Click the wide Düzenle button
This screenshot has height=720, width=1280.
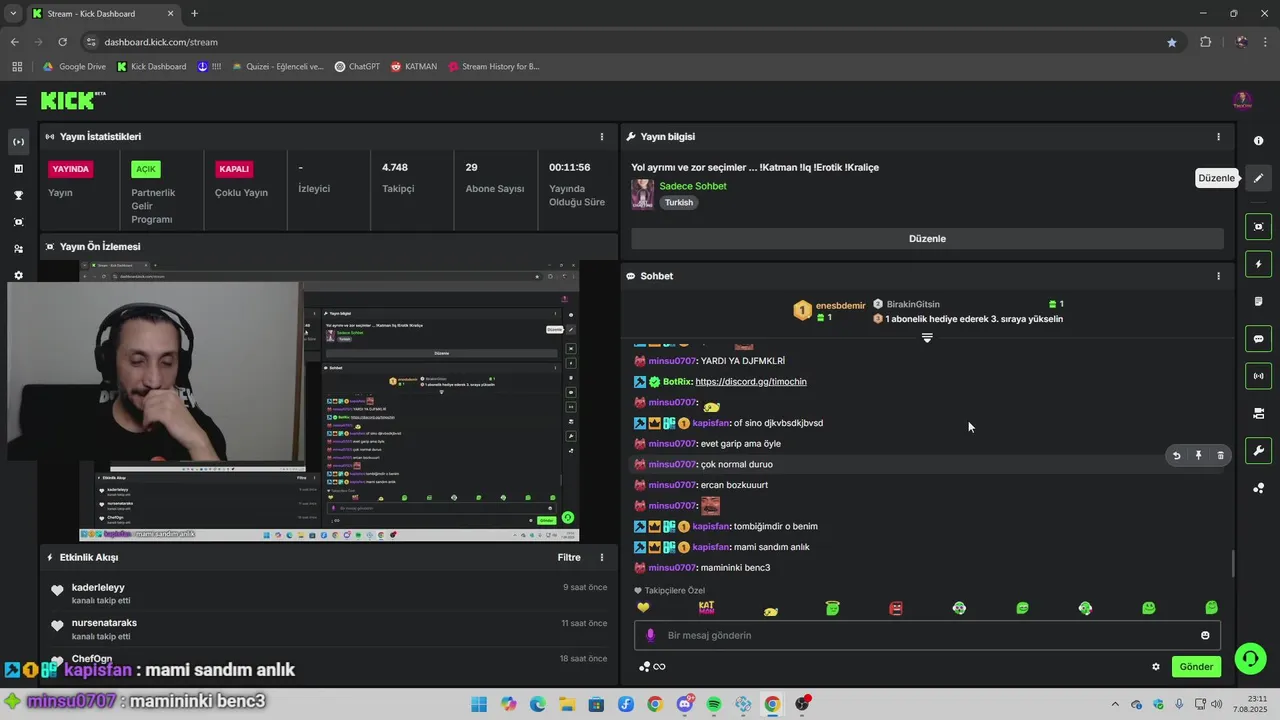coord(927,239)
